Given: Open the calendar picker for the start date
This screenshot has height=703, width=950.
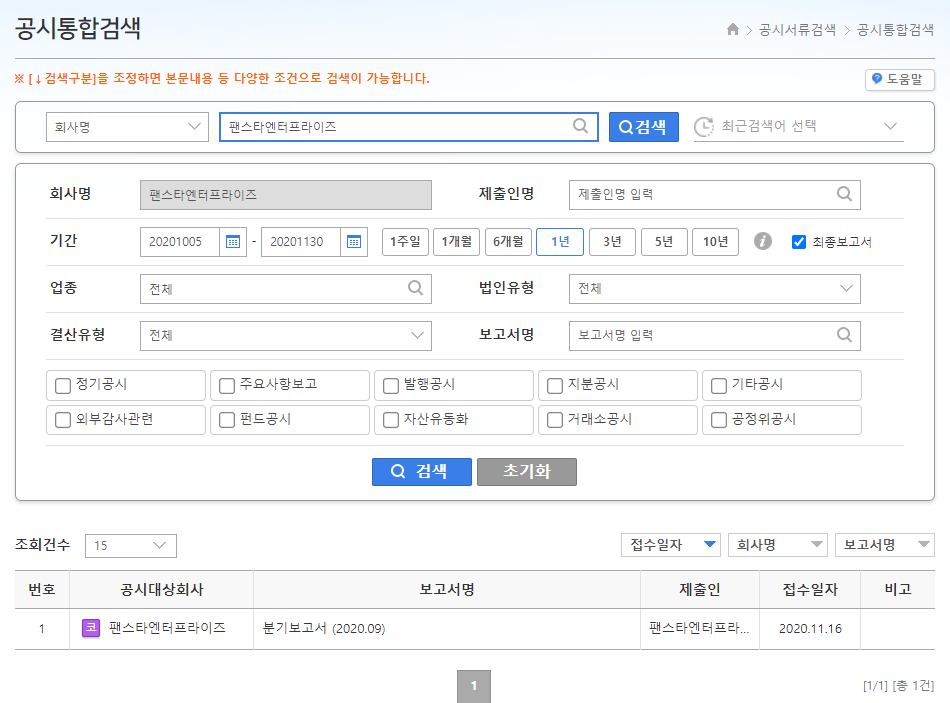Looking at the screenshot, I should [233, 241].
